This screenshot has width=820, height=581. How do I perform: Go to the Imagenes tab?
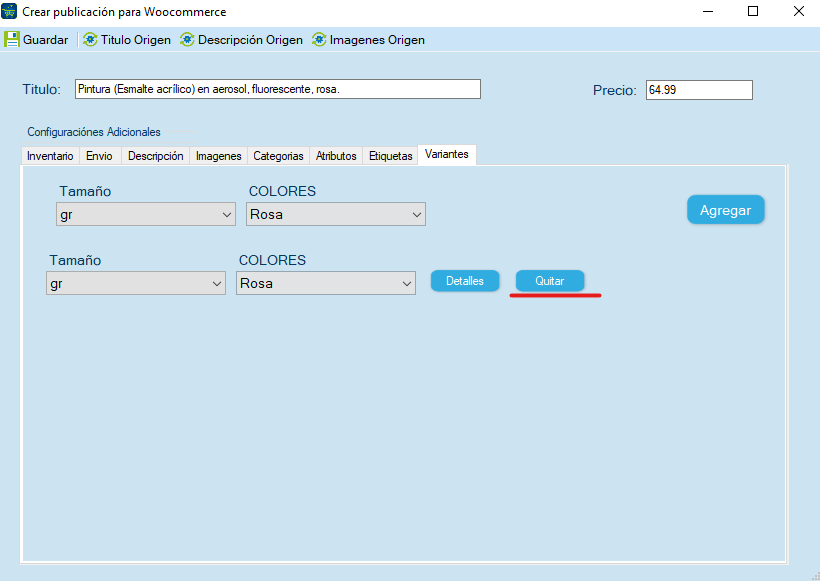tap(219, 156)
